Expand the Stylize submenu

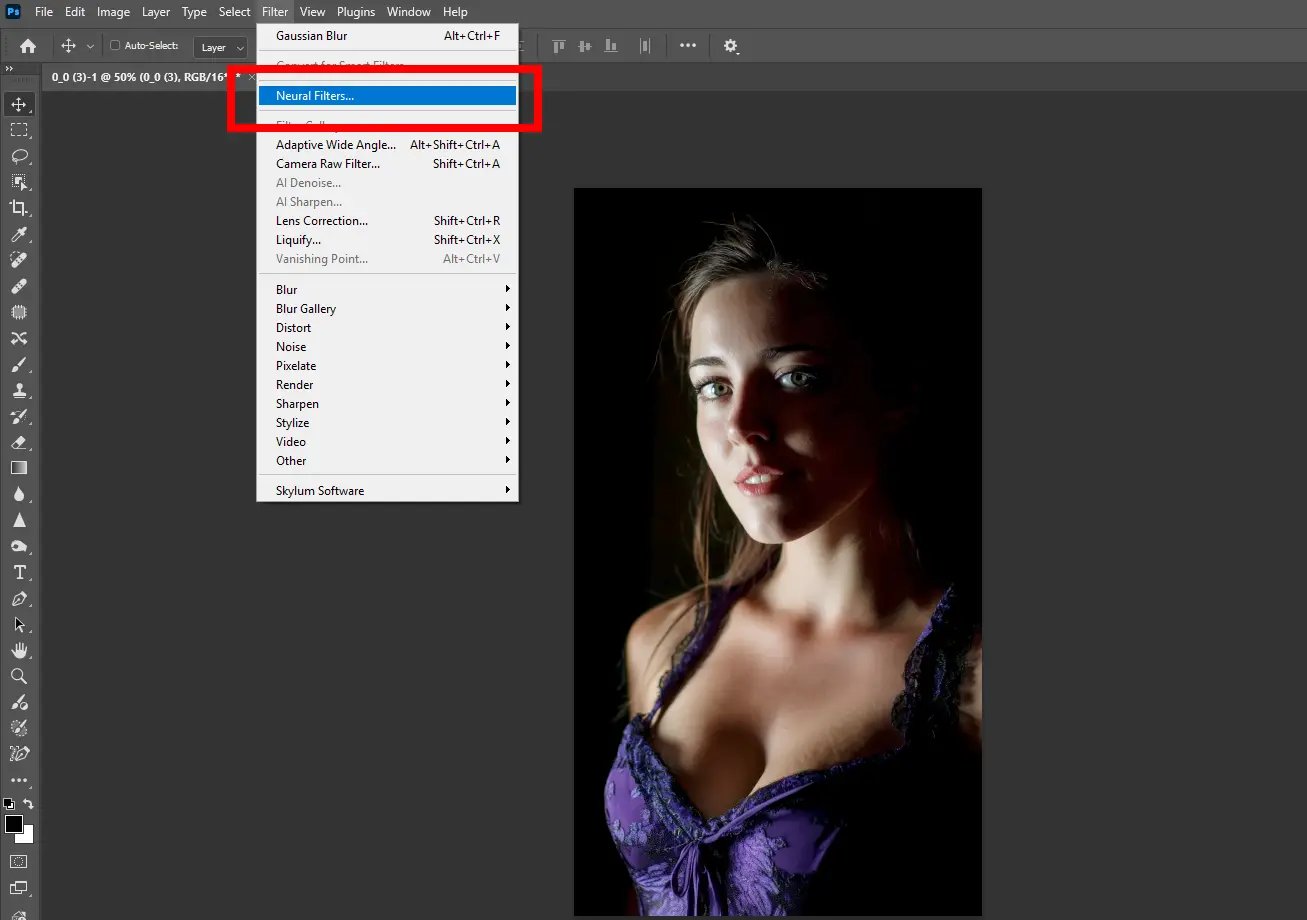pyautogui.click(x=388, y=423)
